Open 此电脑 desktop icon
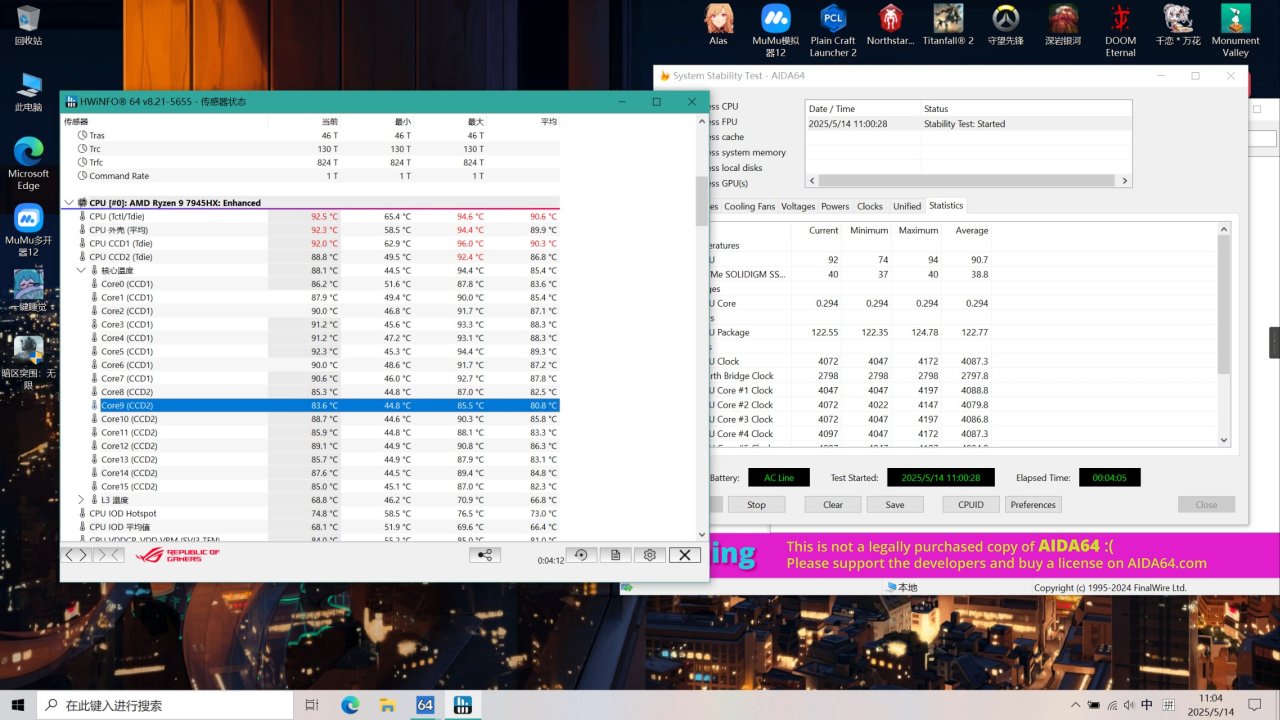The width and height of the screenshot is (1280, 720). pyautogui.click(x=28, y=92)
